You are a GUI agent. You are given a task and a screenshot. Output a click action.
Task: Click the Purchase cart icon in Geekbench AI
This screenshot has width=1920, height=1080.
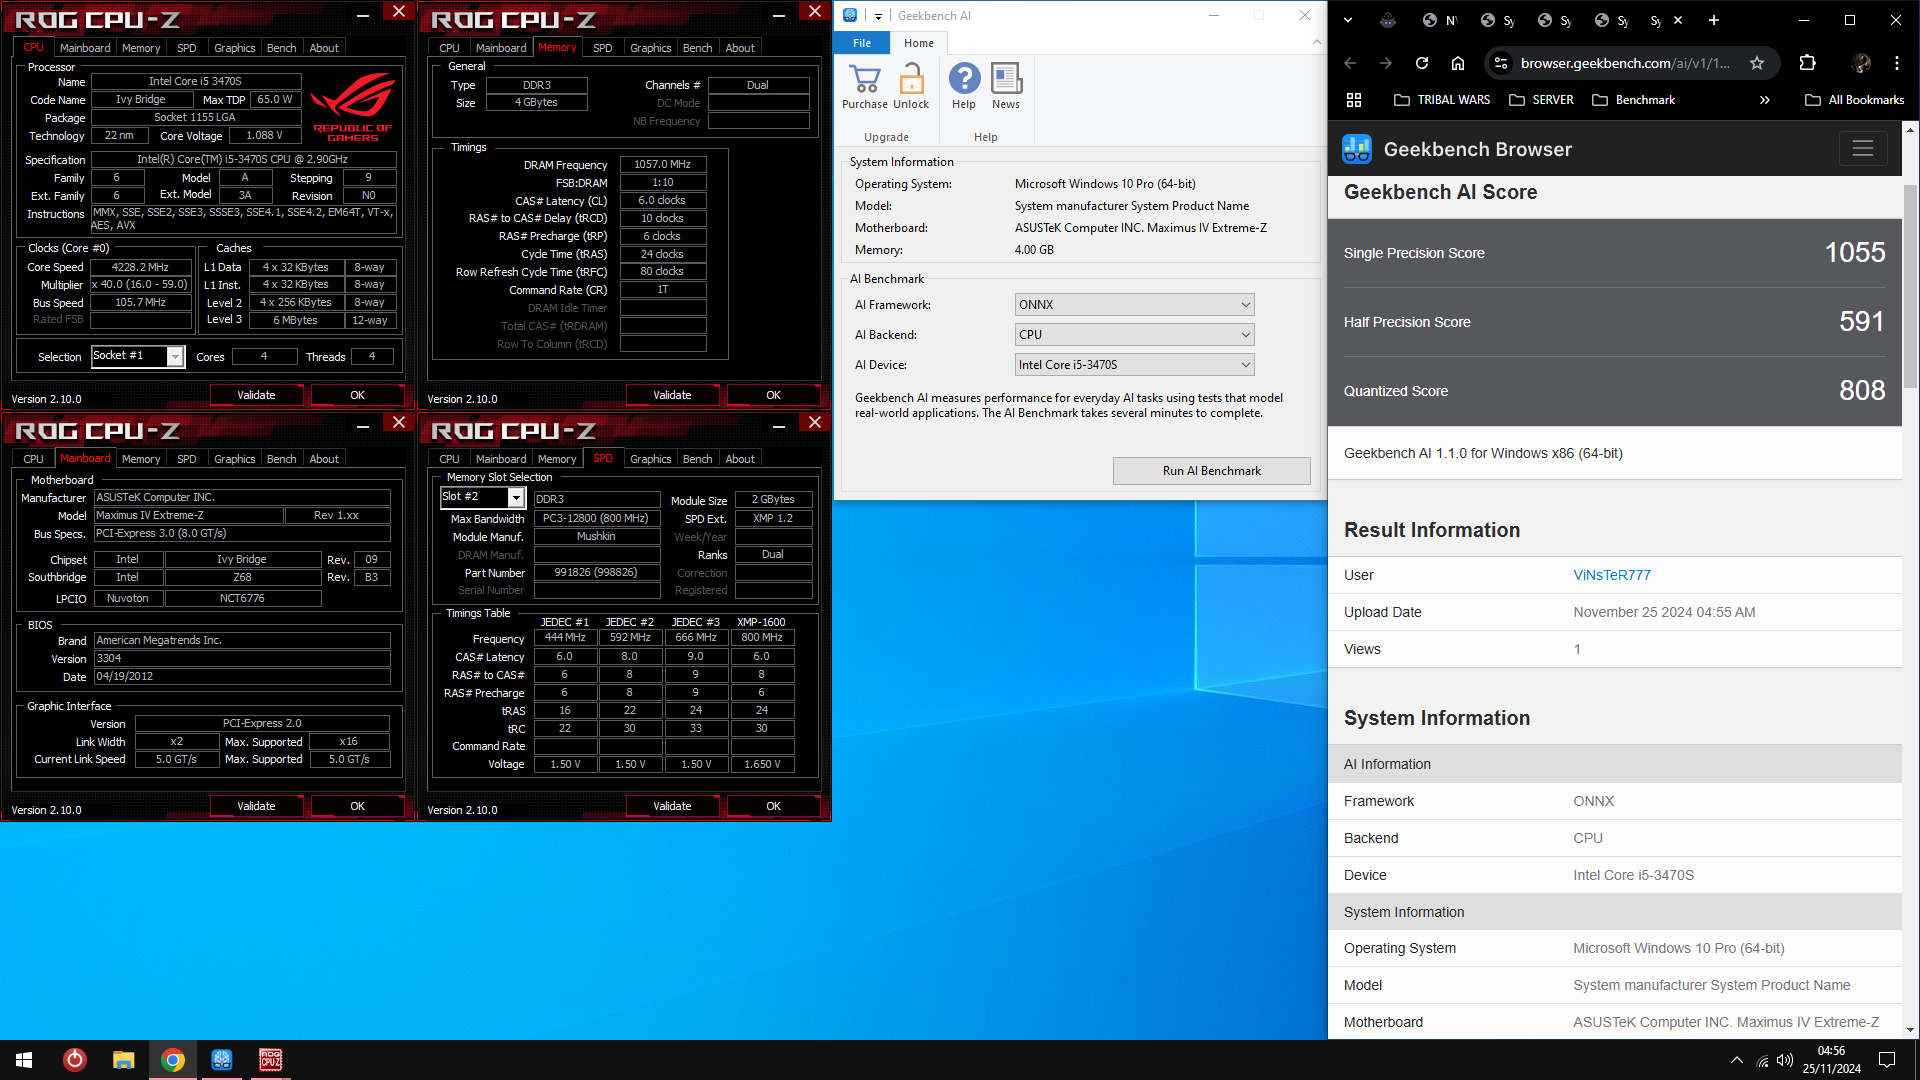tap(864, 79)
